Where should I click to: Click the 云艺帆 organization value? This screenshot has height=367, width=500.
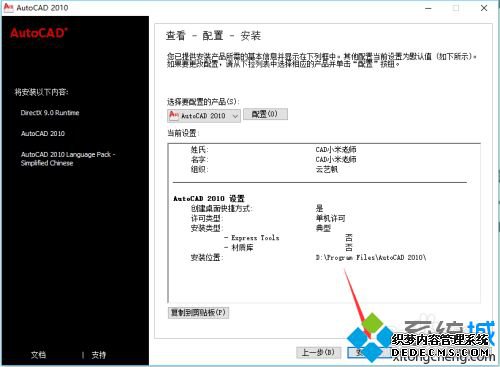coord(327,169)
